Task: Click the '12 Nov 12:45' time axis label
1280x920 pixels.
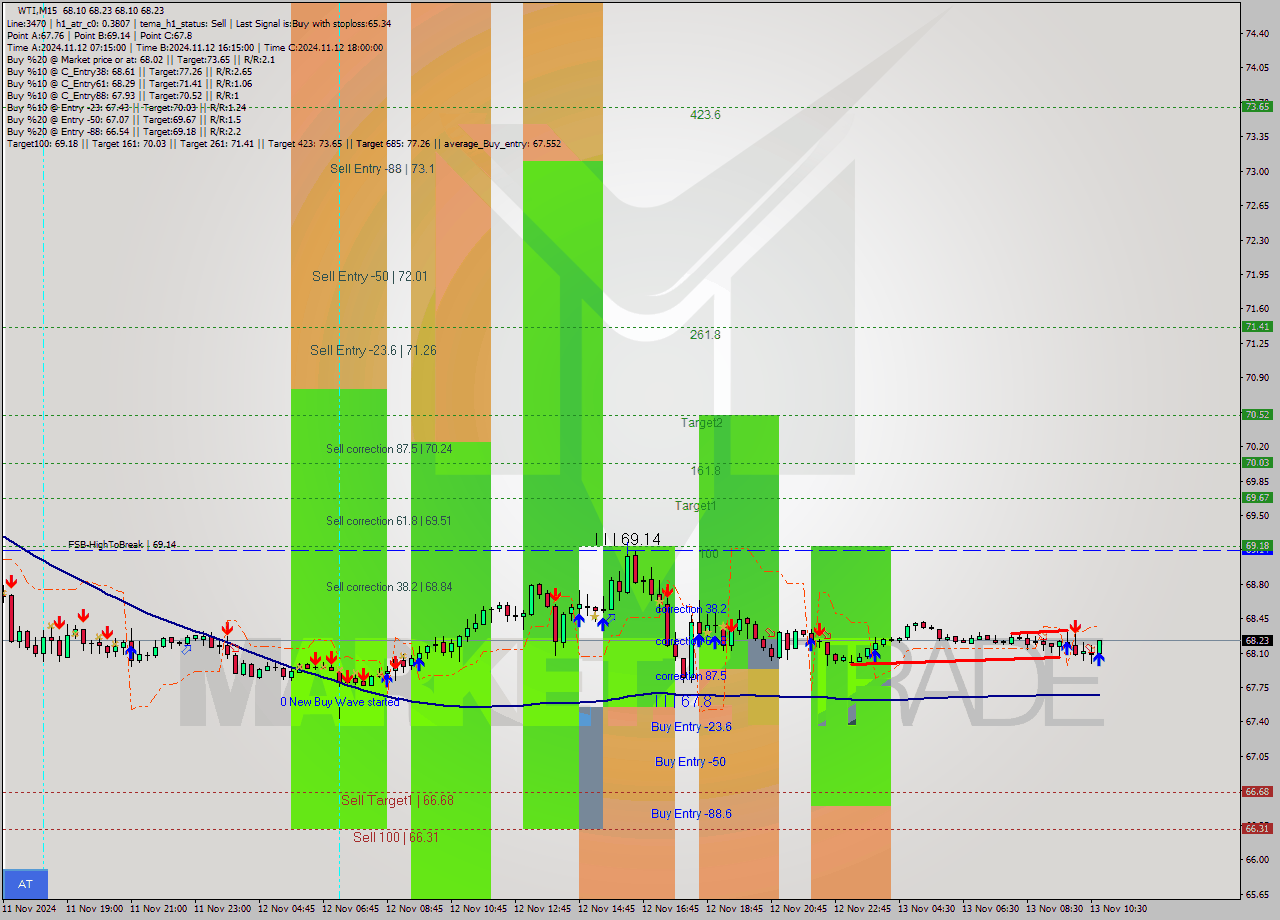Action: tap(542, 909)
